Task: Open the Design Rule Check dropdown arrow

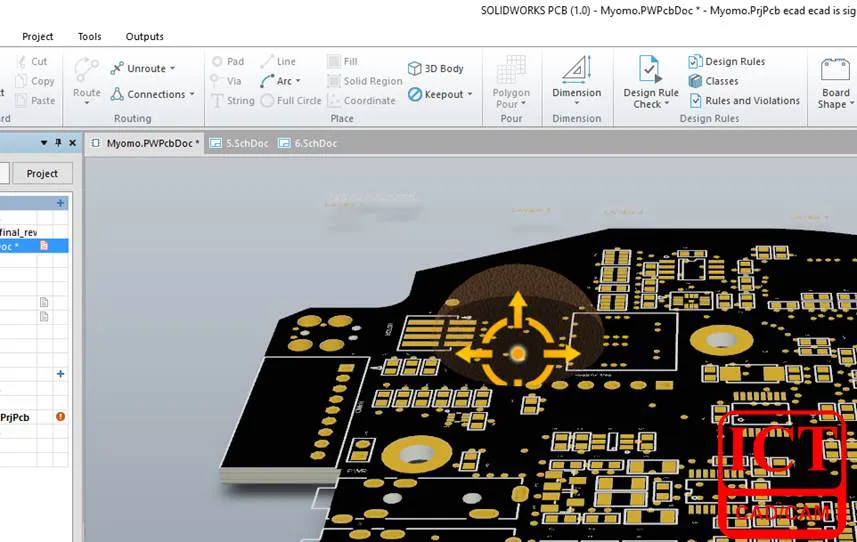Action: coord(667,103)
